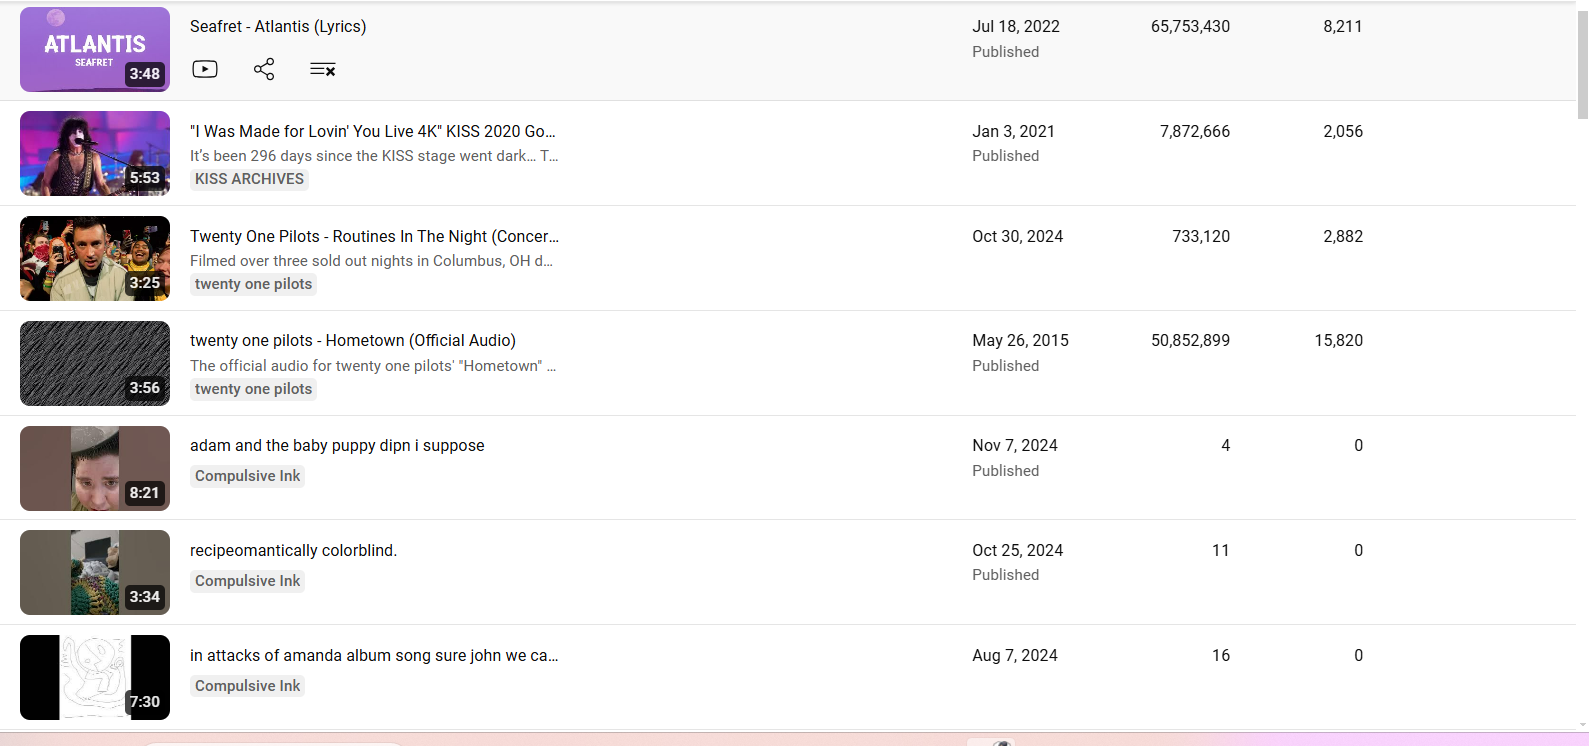This screenshot has width=1589, height=746.
Task: Open the KISS live concert thumbnail
Action: click(x=95, y=153)
